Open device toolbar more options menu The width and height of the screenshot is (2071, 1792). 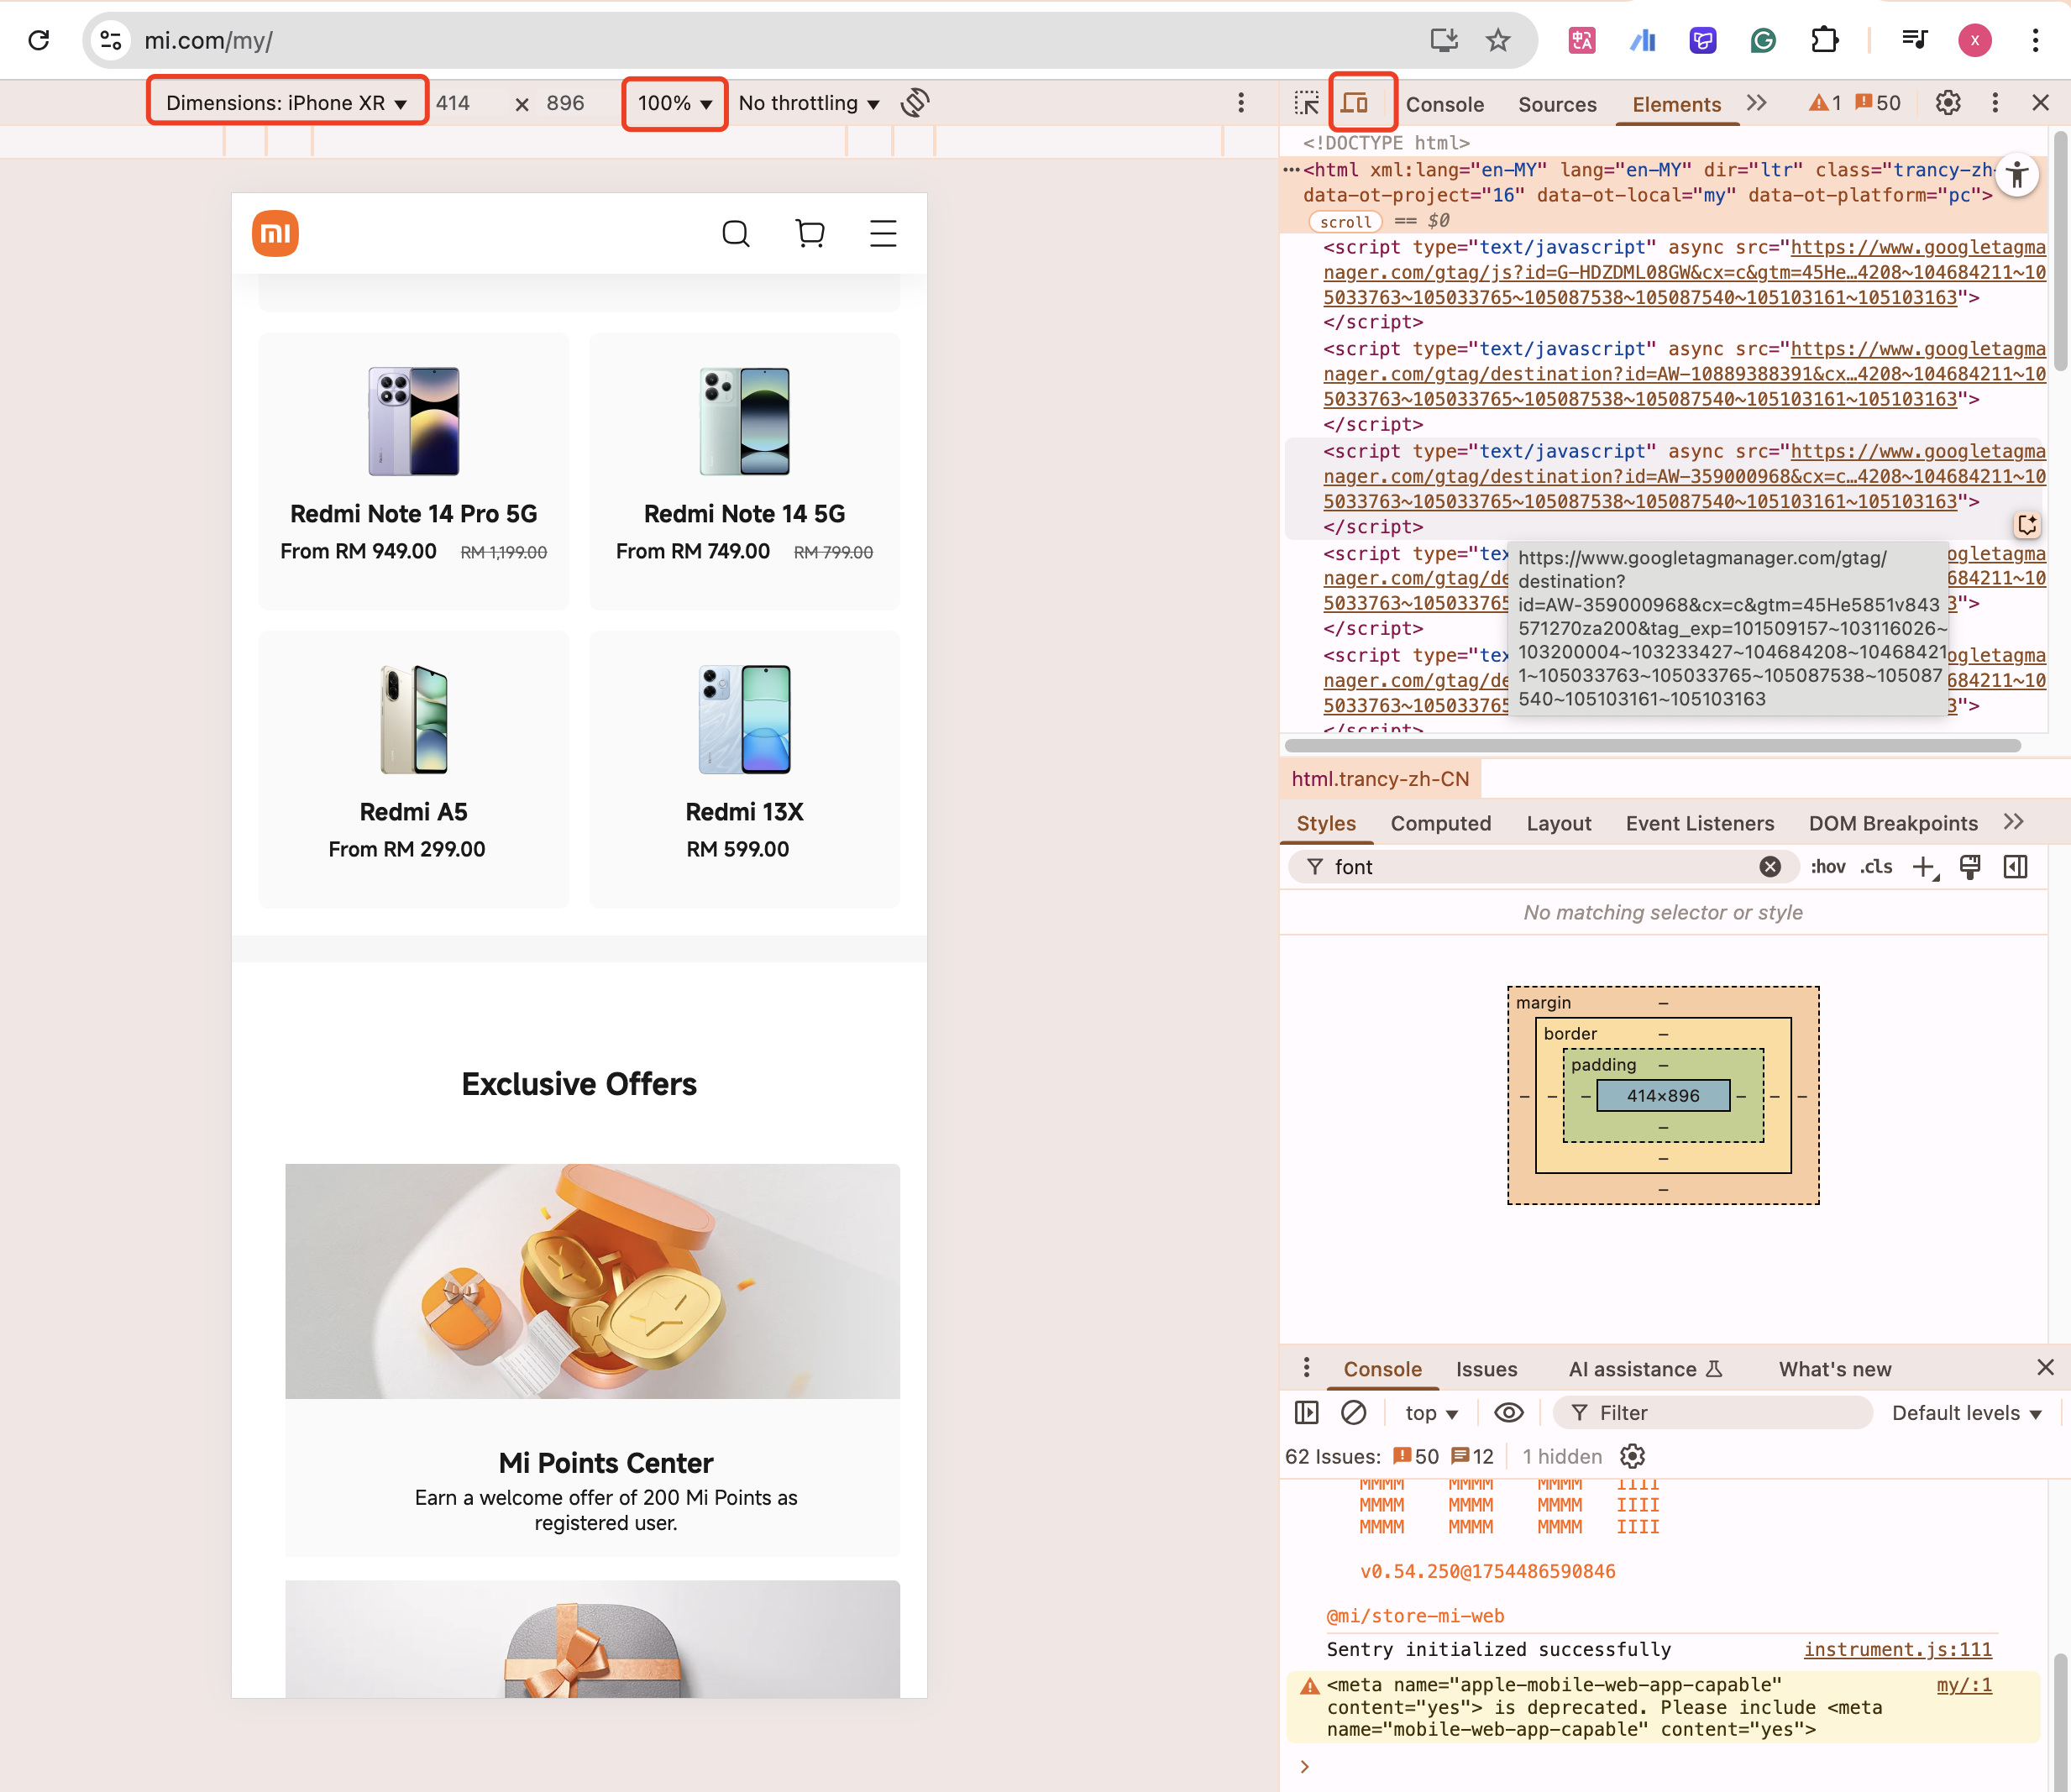click(1241, 102)
